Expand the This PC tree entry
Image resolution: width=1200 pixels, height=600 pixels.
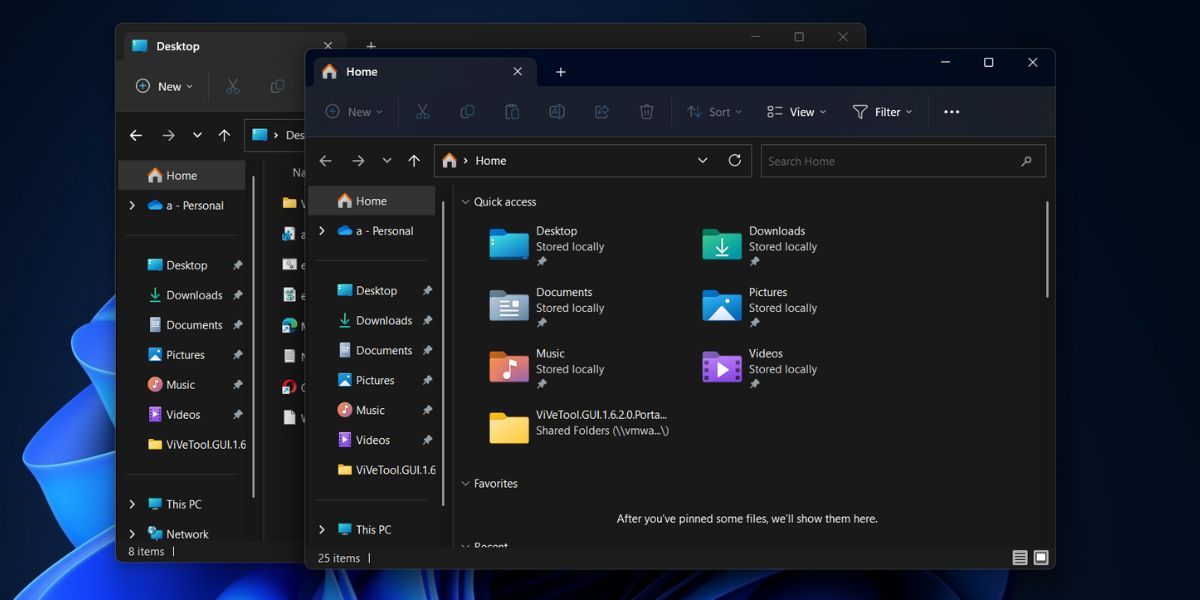click(320, 529)
